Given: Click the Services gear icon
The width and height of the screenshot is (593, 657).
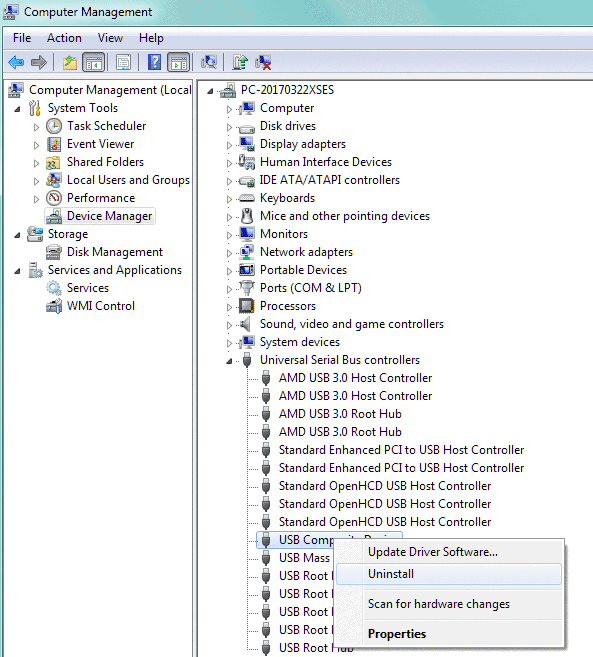Looking at the screenshot, I should 54,288.
